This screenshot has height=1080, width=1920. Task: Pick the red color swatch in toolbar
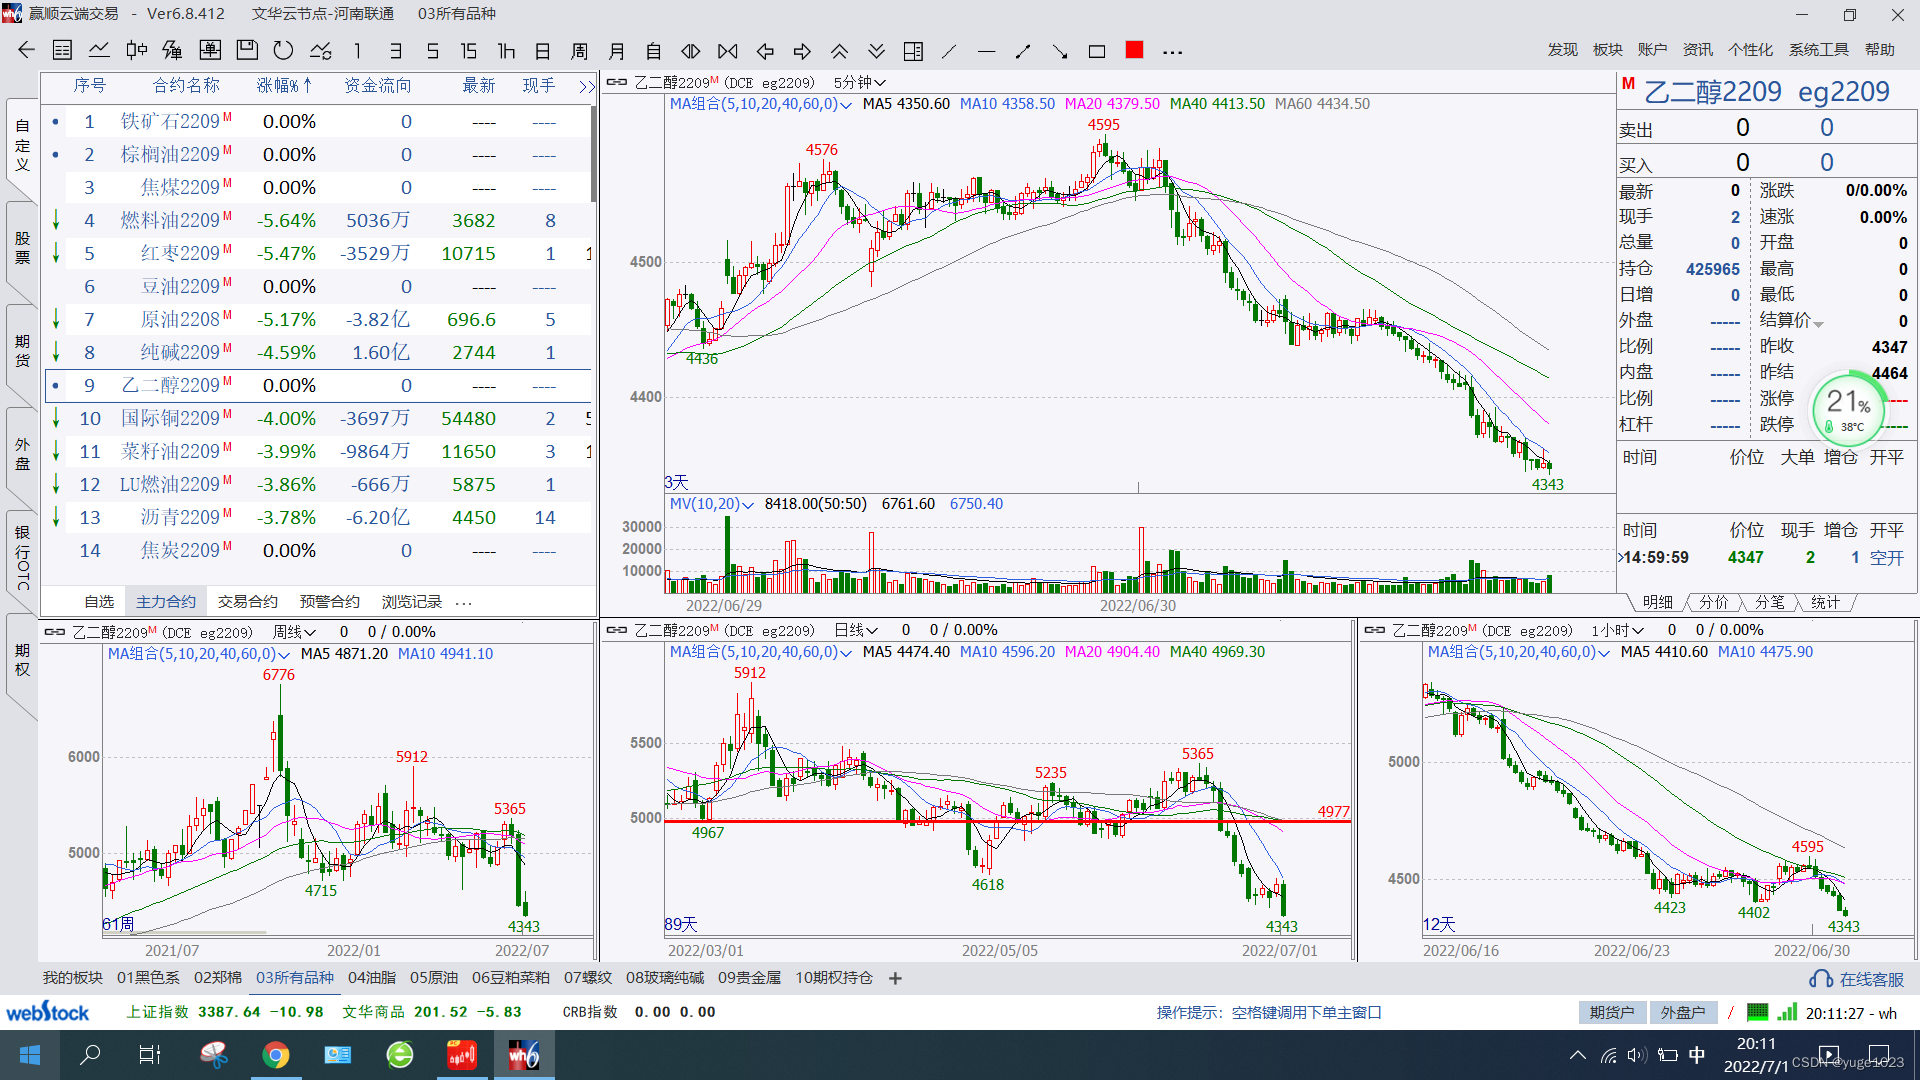(1134, 50)
